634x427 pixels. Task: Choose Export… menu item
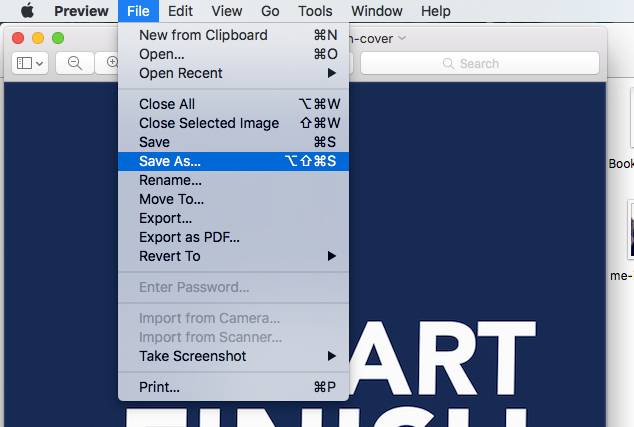pyautogui.click(x=233, y=218)
